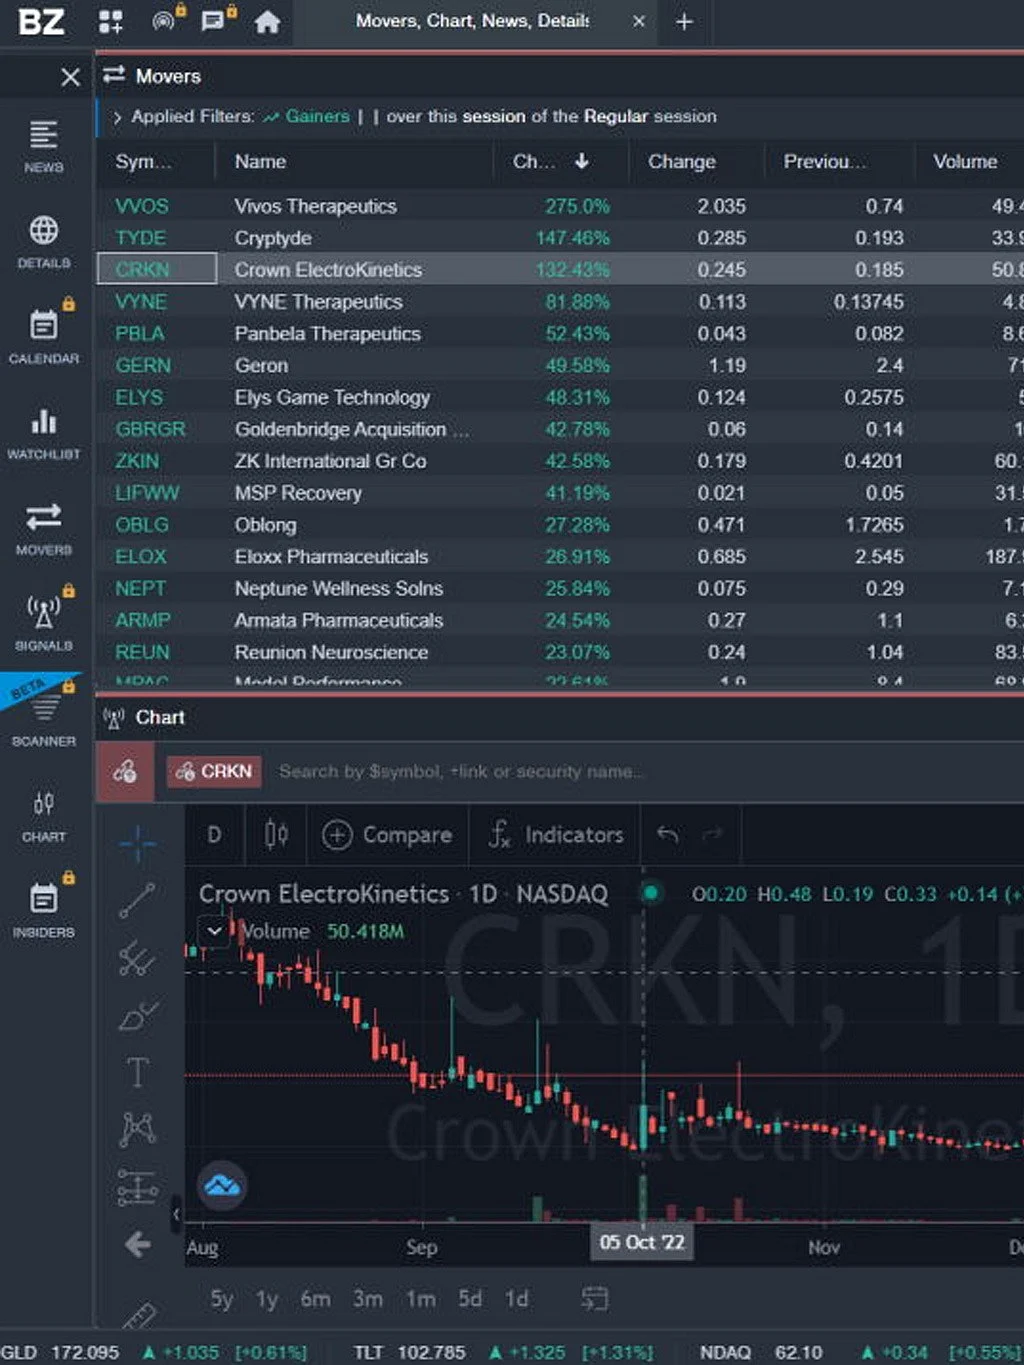This screenshot has width=1024, height=1365.
Task: Select the NEPT ticker symbol
Action: (140, 589)
